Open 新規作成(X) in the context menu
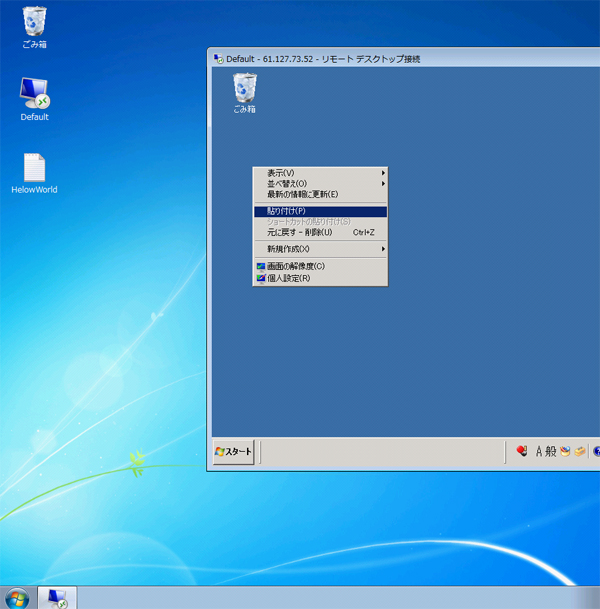 point(320,249)
